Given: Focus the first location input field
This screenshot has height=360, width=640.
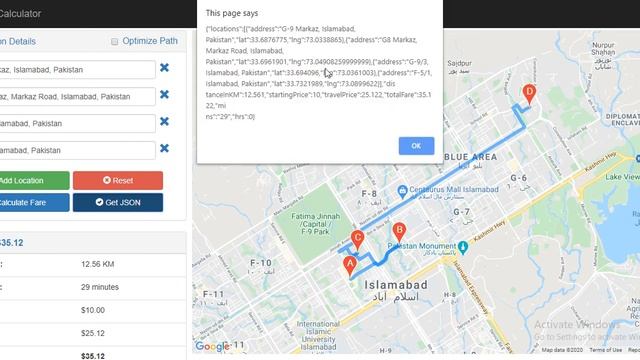Looking at the screenshot, I should (x=77, y=70).
